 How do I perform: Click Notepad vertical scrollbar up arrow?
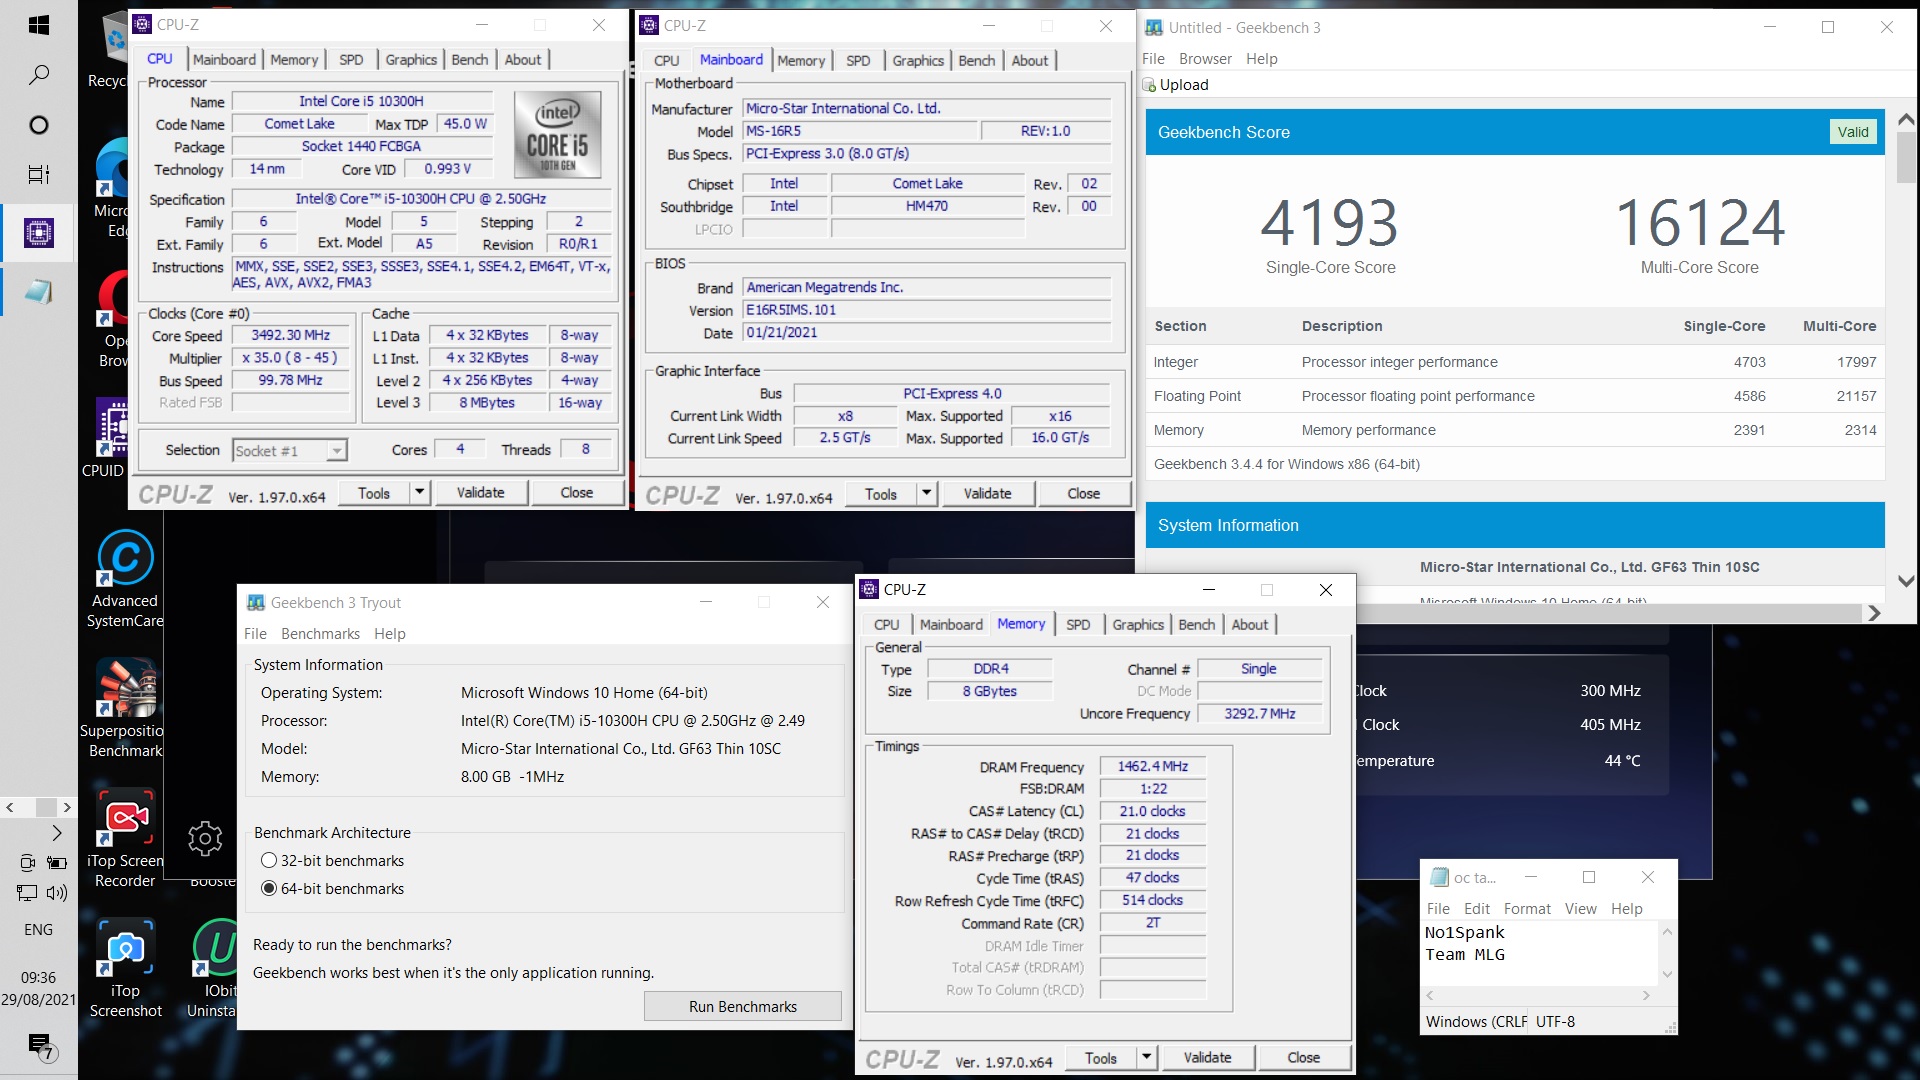point(1666,932)
